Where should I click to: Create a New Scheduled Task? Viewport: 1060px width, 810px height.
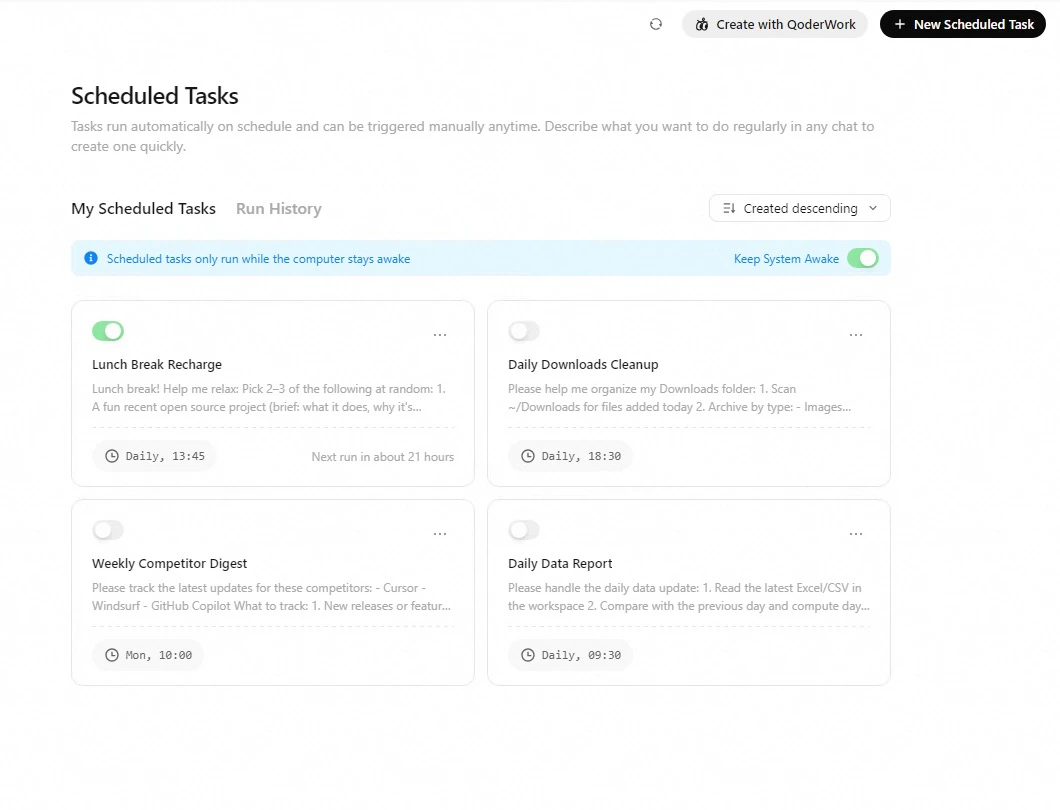pos(962,24)
